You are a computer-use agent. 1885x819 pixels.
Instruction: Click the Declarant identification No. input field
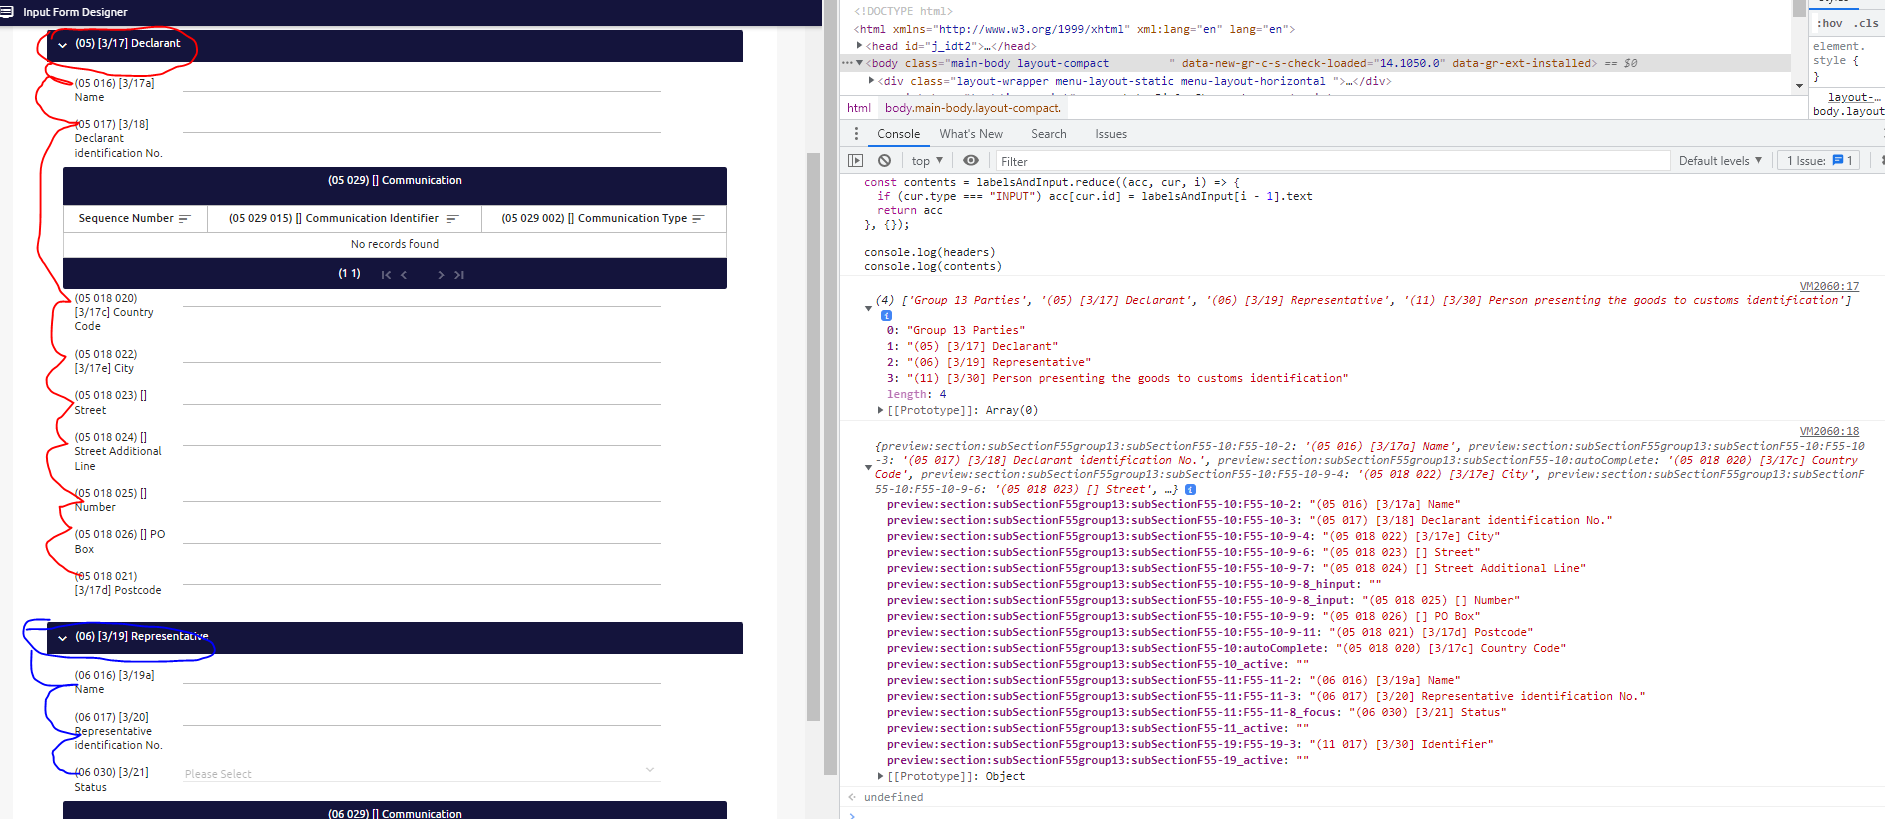pos(421,124)
